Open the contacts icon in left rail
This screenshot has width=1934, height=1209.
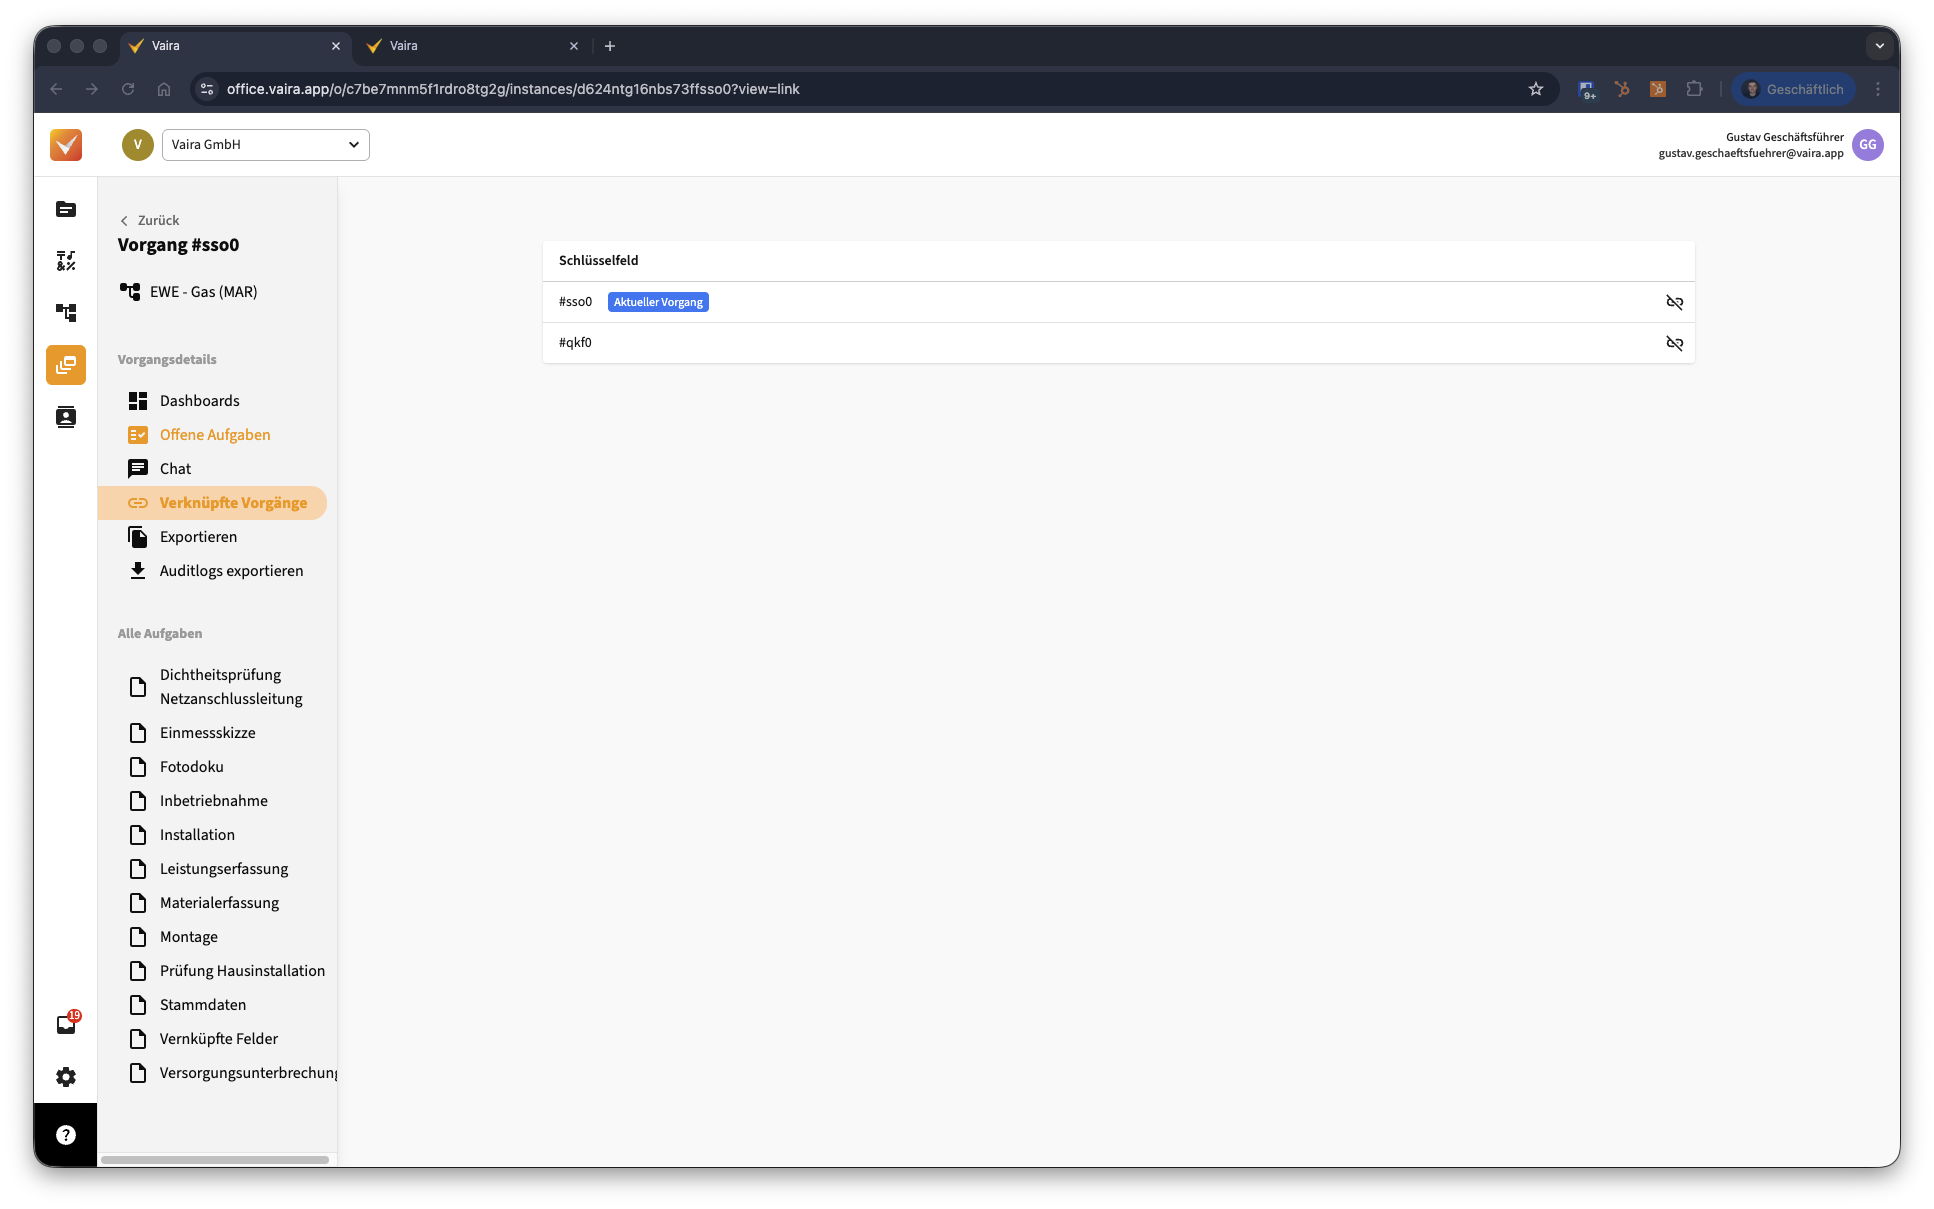pyautogui.click(x=66, y=417)
